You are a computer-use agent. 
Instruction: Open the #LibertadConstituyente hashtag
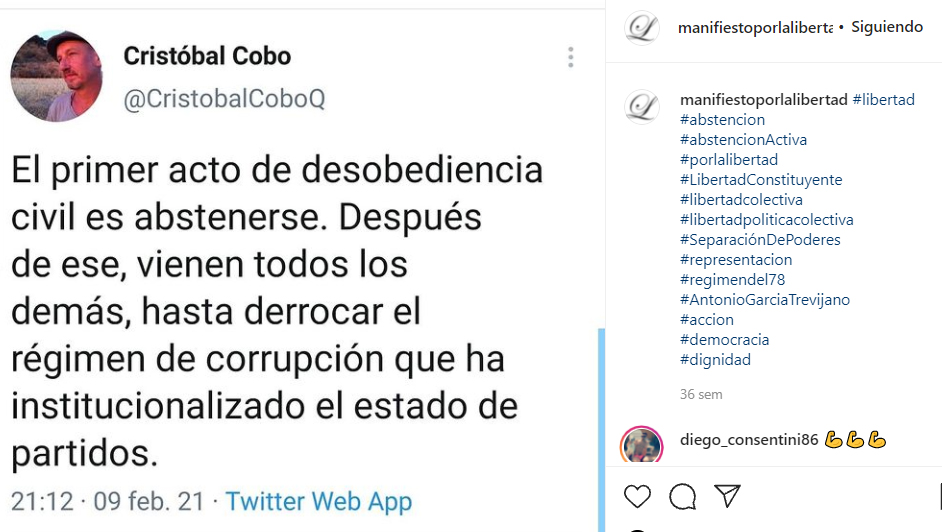tap(761, 180)
